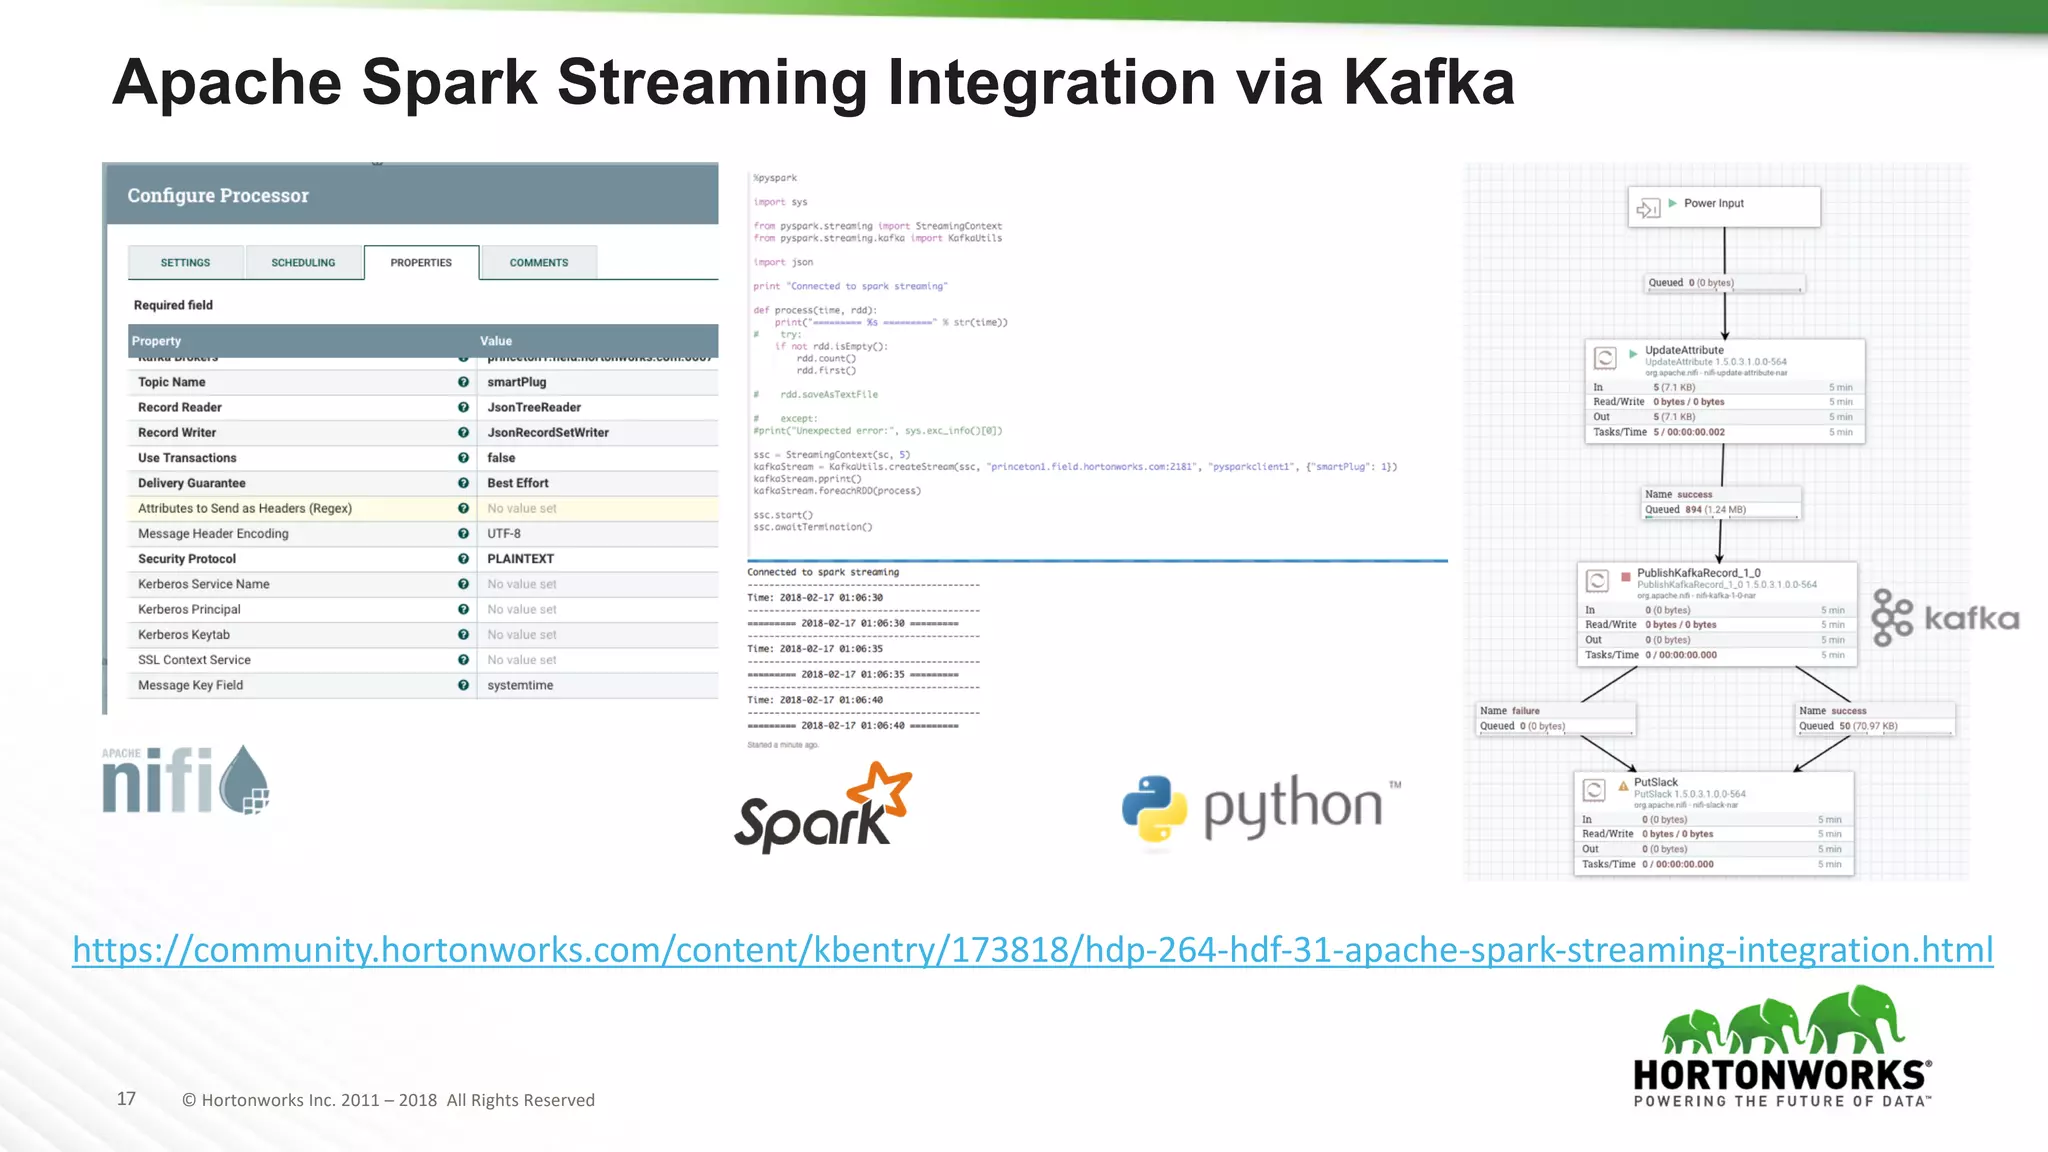
Task: Click the success connection queued 894
Action: (1722, 502)
